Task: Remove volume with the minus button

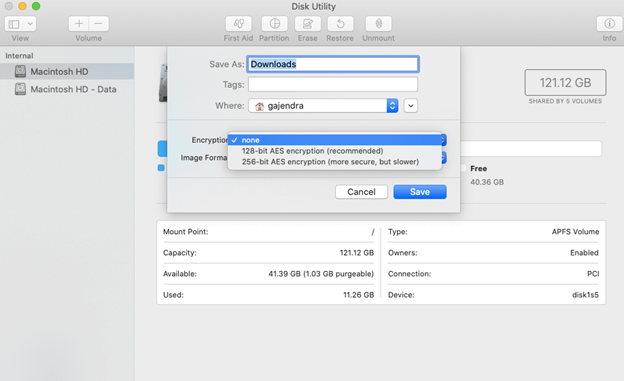Action: pyautogui.click(x=99, y=24)
